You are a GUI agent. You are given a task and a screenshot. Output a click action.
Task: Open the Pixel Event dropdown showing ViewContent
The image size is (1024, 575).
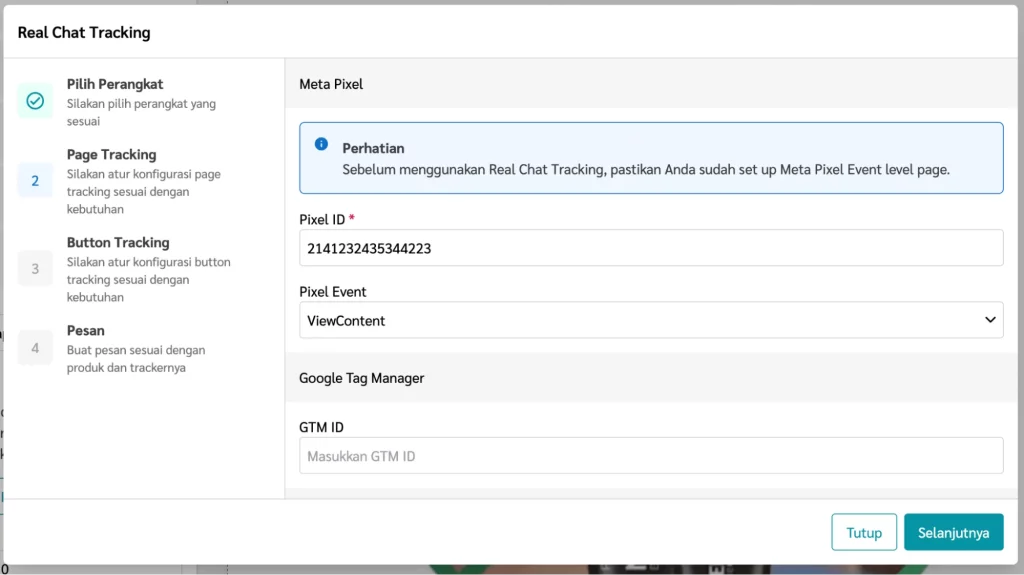[x=651, y=320]
